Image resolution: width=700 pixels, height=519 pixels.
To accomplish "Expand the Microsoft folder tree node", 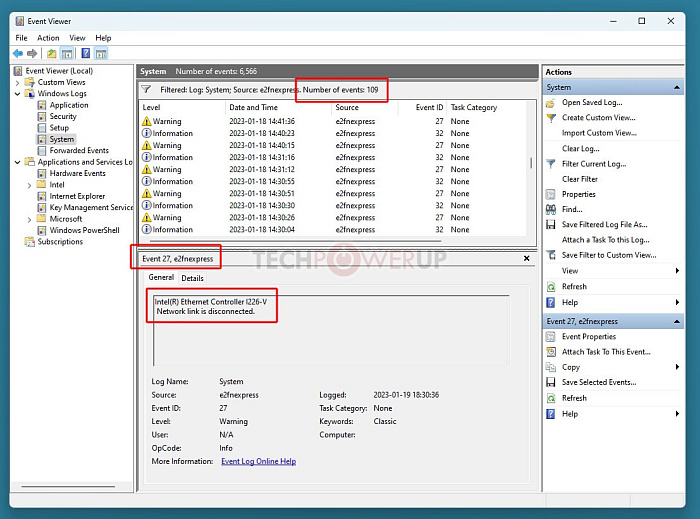I will click(x=29, y=219).
